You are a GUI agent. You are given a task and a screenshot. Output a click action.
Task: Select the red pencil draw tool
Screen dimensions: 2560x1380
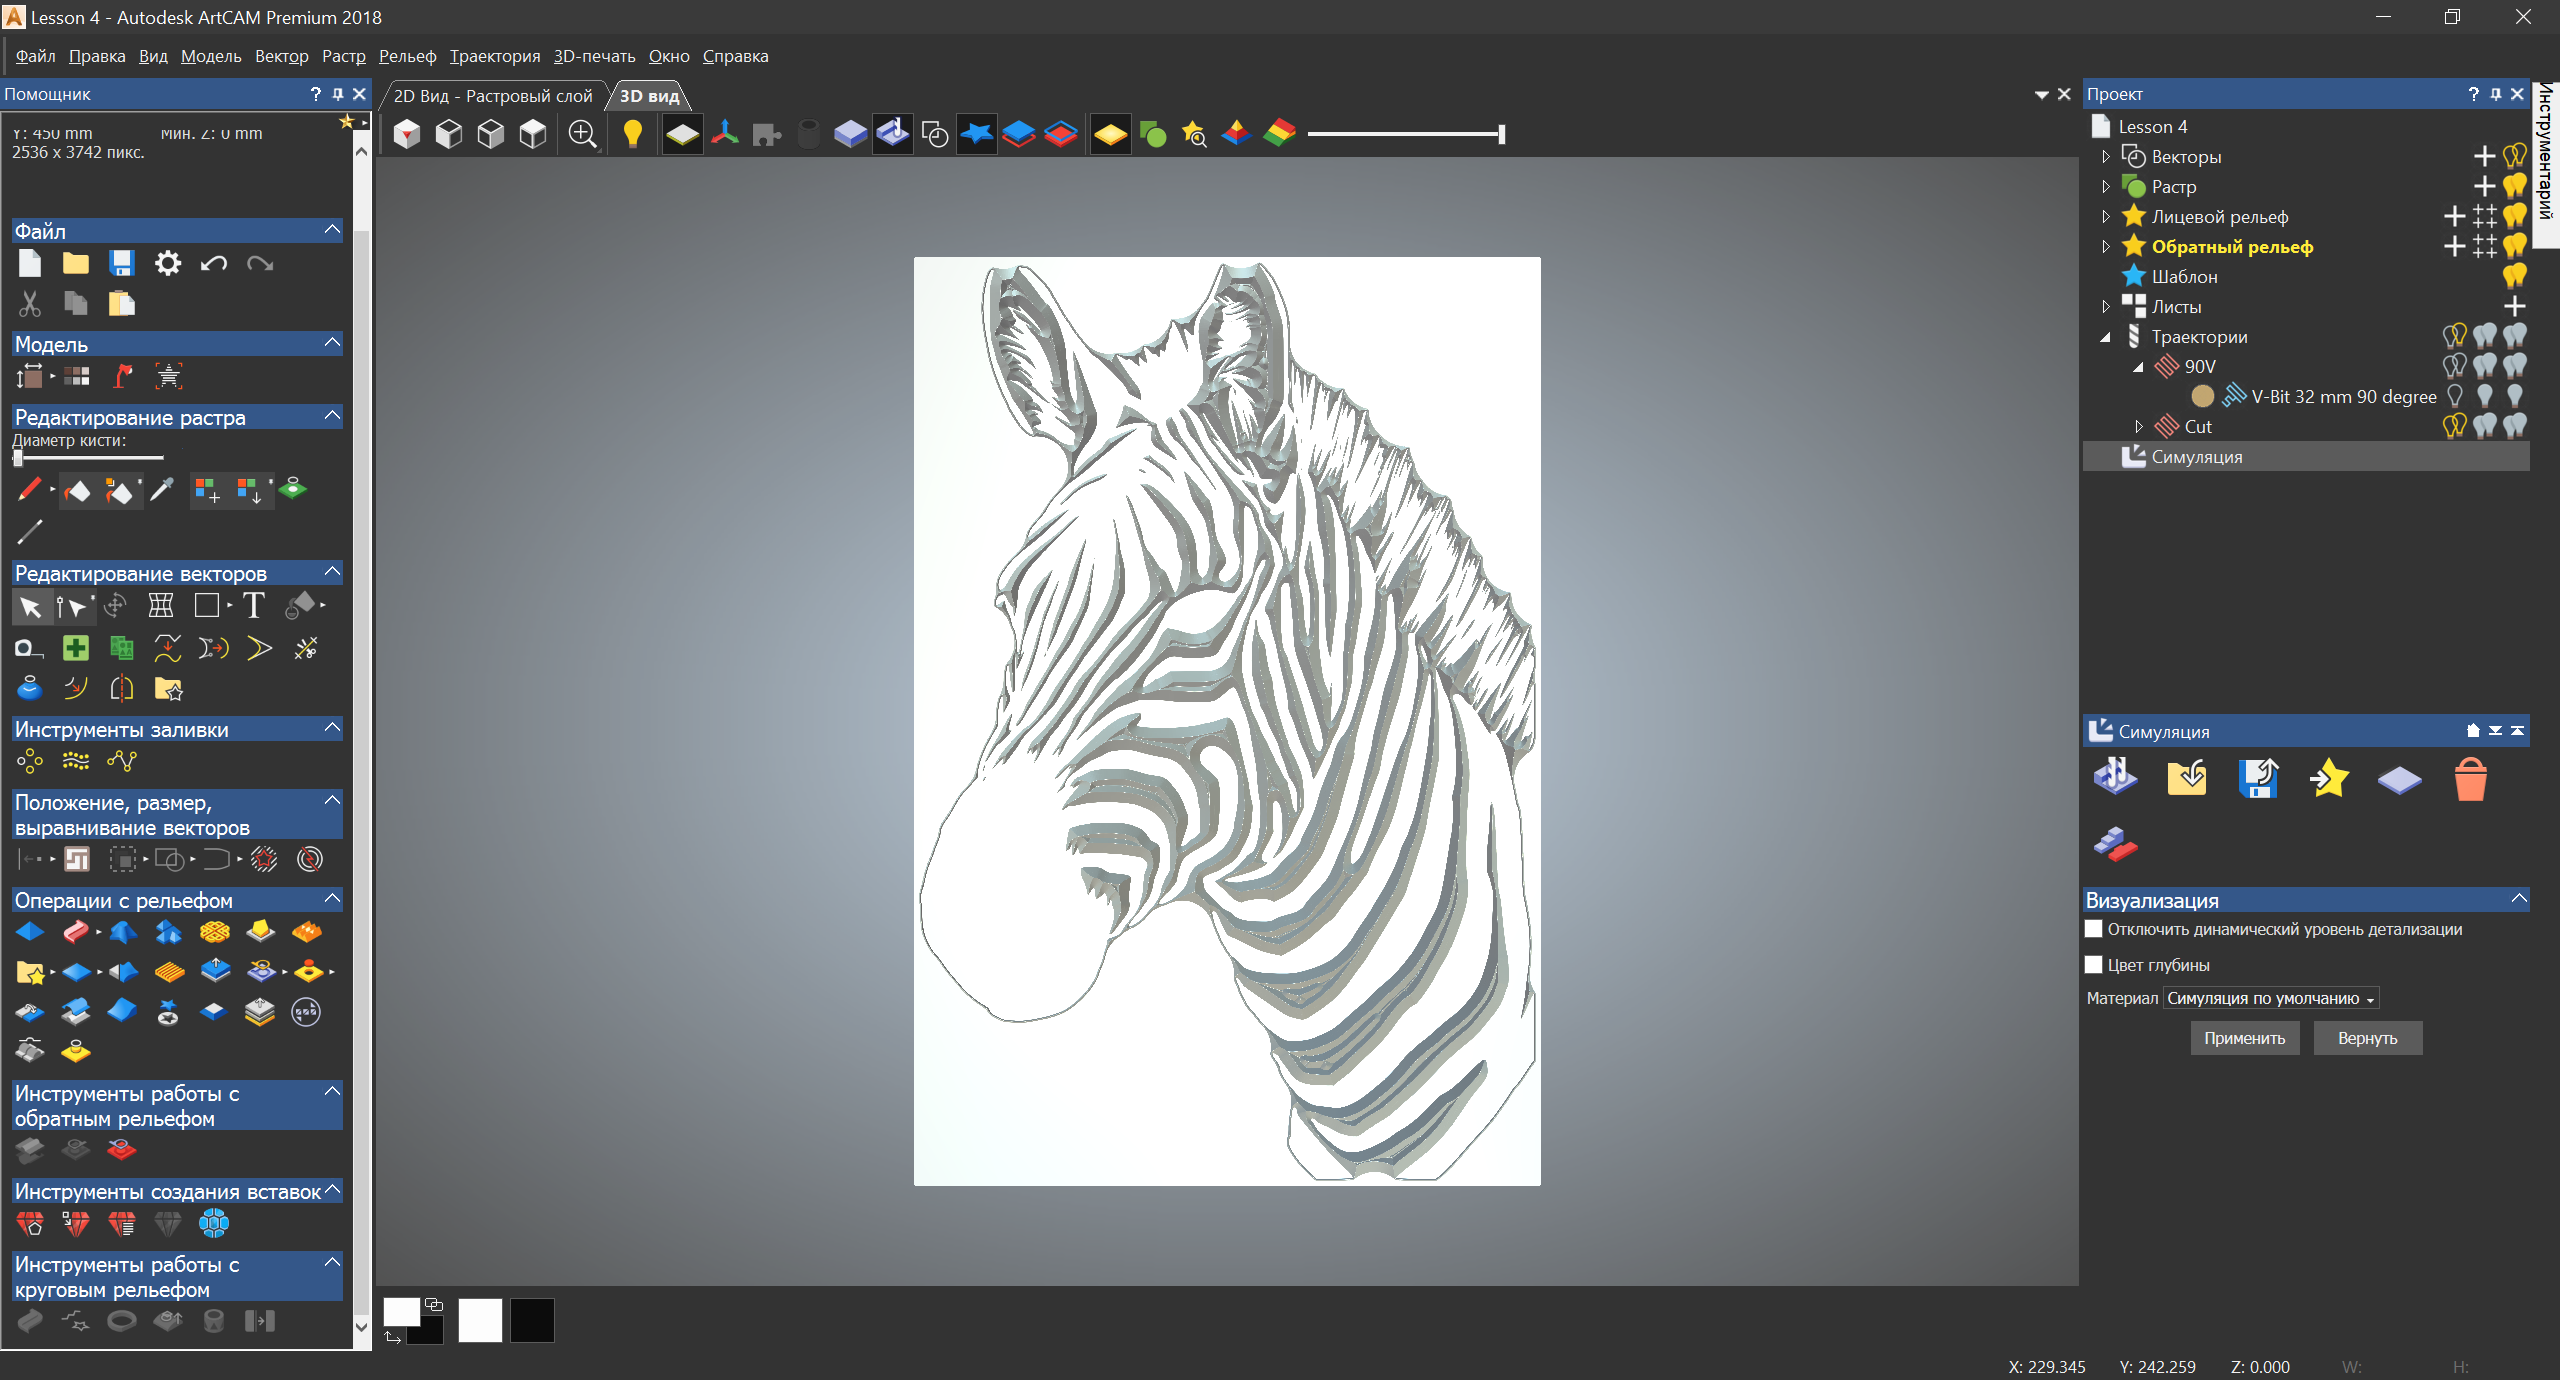[x=29, y=489]
